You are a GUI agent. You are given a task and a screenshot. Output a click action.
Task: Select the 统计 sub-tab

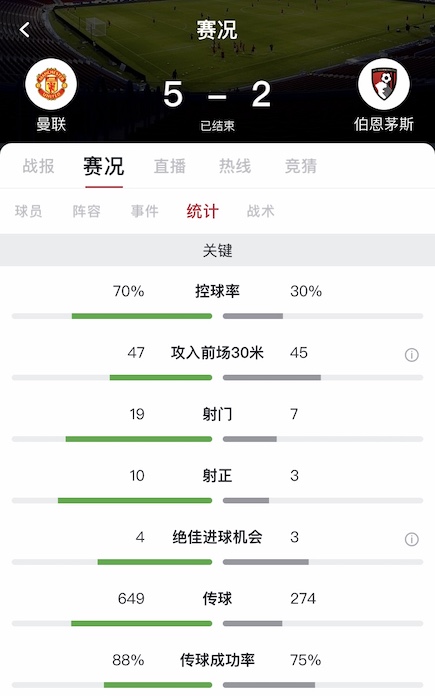pos(202,211)
